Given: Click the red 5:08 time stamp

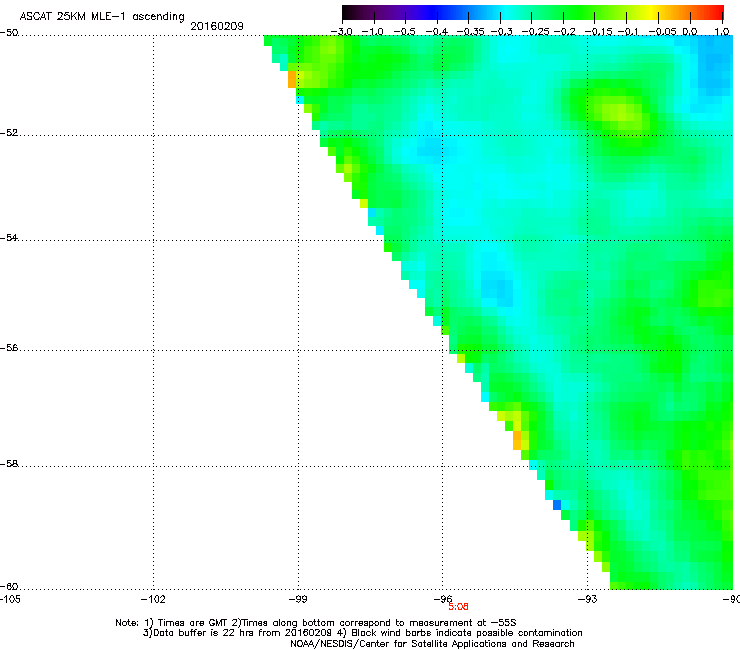Looking at the screenshot, I should [458, 607].
